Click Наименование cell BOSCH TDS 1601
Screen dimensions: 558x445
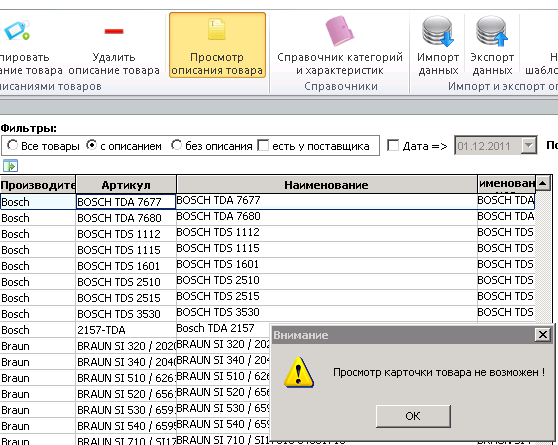pyautogui.click(x=326, y=266)
